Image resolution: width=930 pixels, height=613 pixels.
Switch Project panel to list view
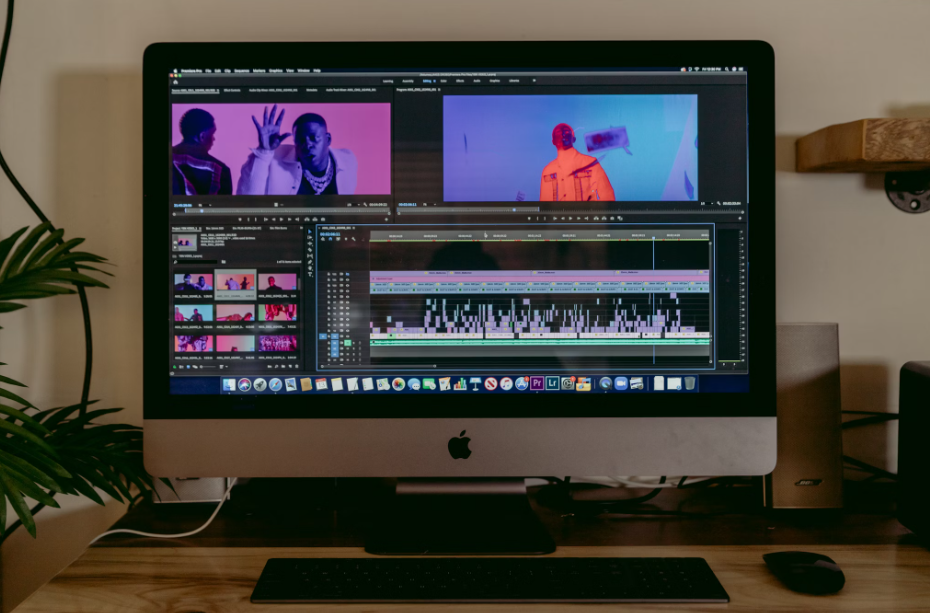(181, 367)
